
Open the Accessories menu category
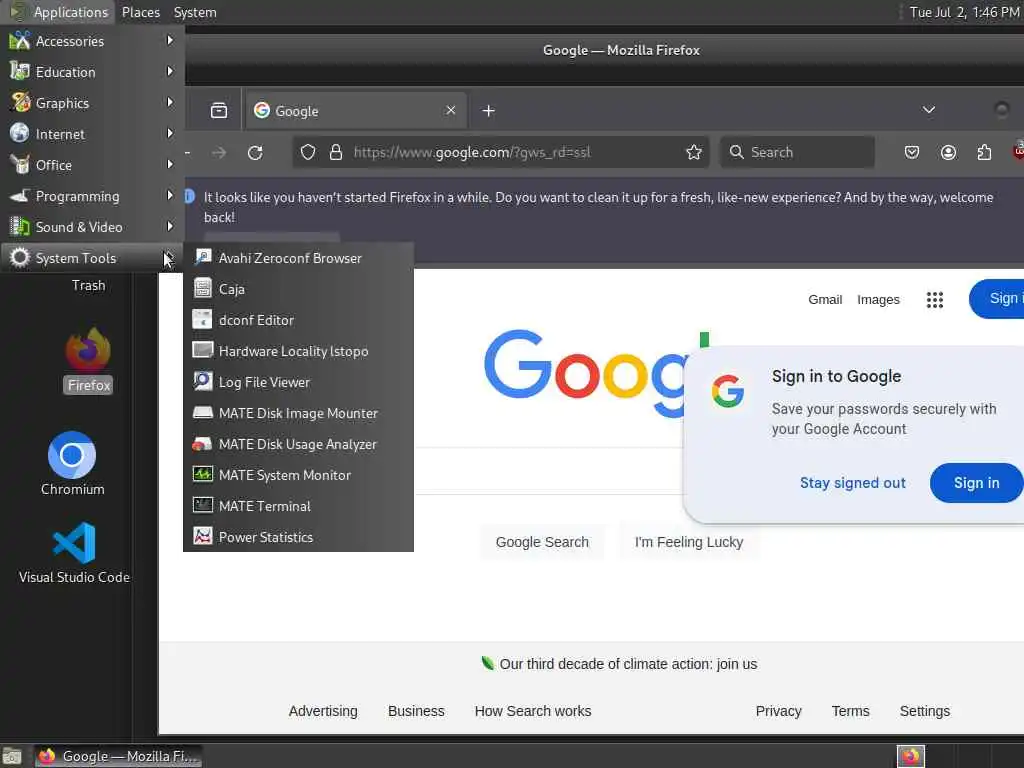tap(91, 40)
